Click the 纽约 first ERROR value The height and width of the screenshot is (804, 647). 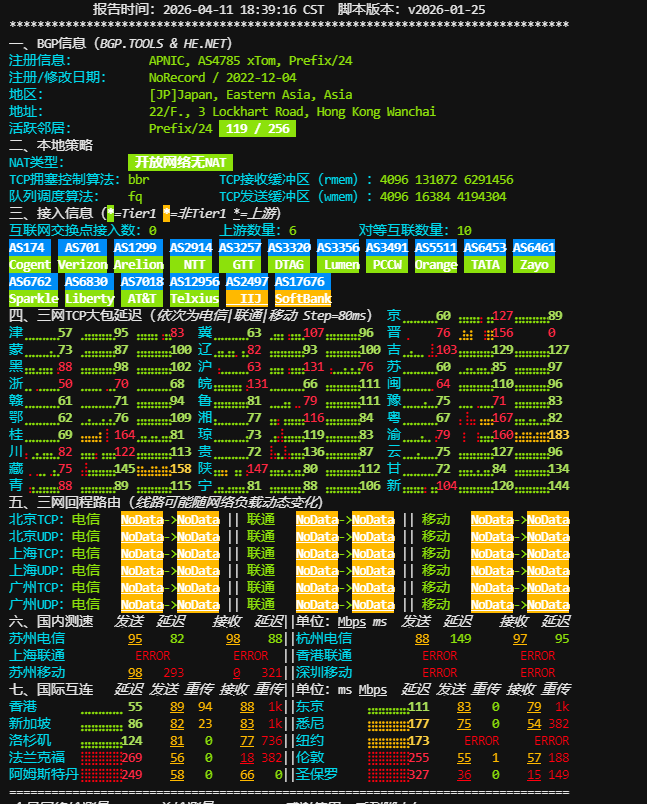pos(481,740)
